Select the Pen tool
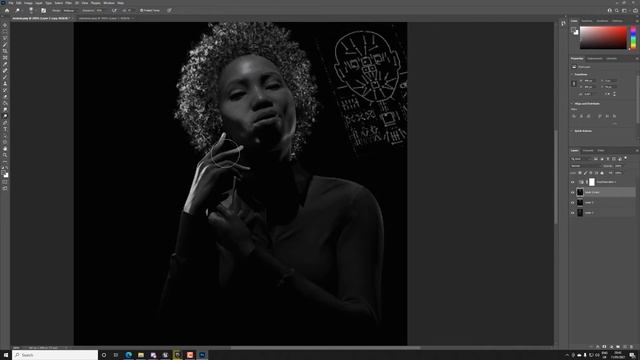Image resolution: width=640 pixels, height=360 pixels. point(5,123)
